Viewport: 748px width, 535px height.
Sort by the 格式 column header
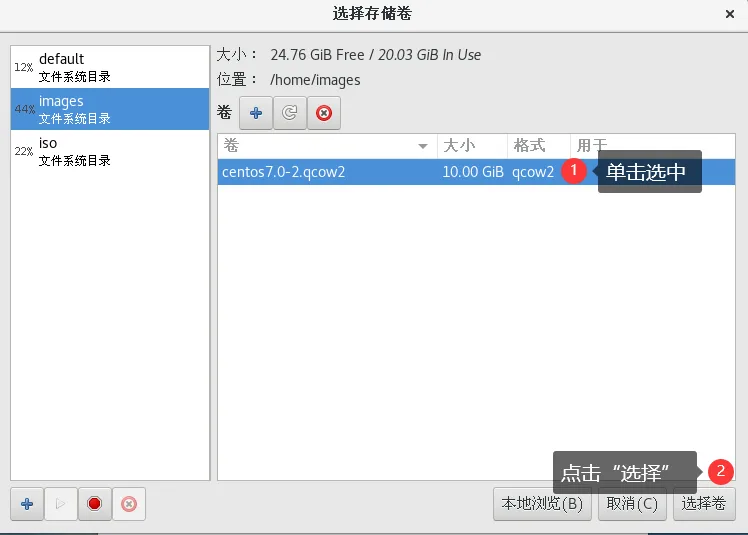pos(539,146)
